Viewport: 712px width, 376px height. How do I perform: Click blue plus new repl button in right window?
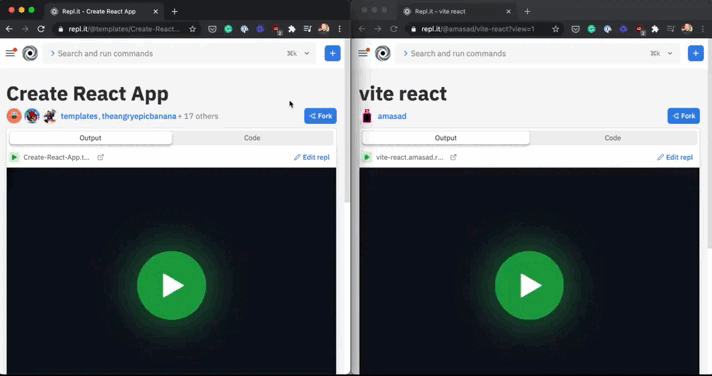(696, 53)
